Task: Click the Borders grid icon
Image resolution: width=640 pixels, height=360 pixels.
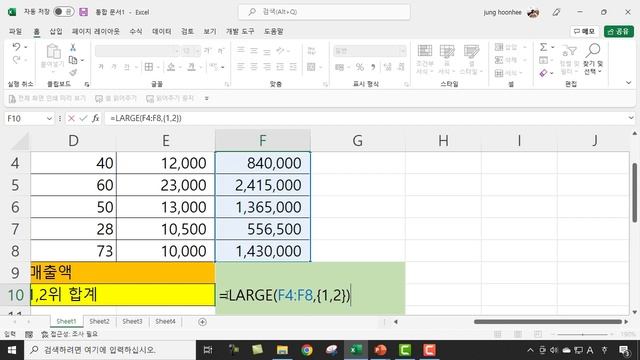Action: coord(149,67)
